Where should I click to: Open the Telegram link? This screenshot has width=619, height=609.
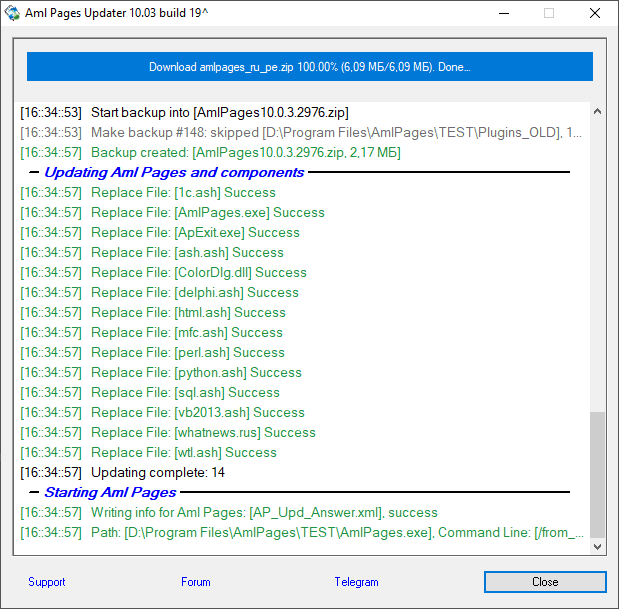[x=356, y=582]
